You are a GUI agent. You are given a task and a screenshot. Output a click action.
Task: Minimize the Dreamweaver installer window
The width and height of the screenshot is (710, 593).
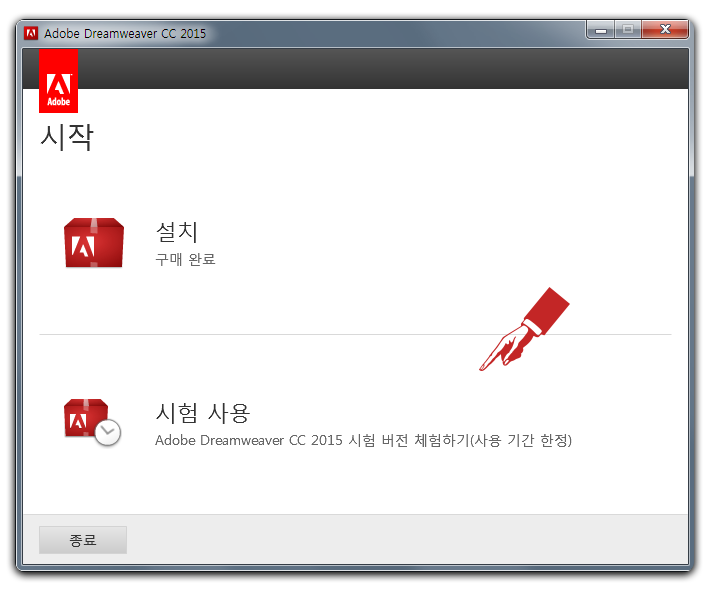(600, 30)
